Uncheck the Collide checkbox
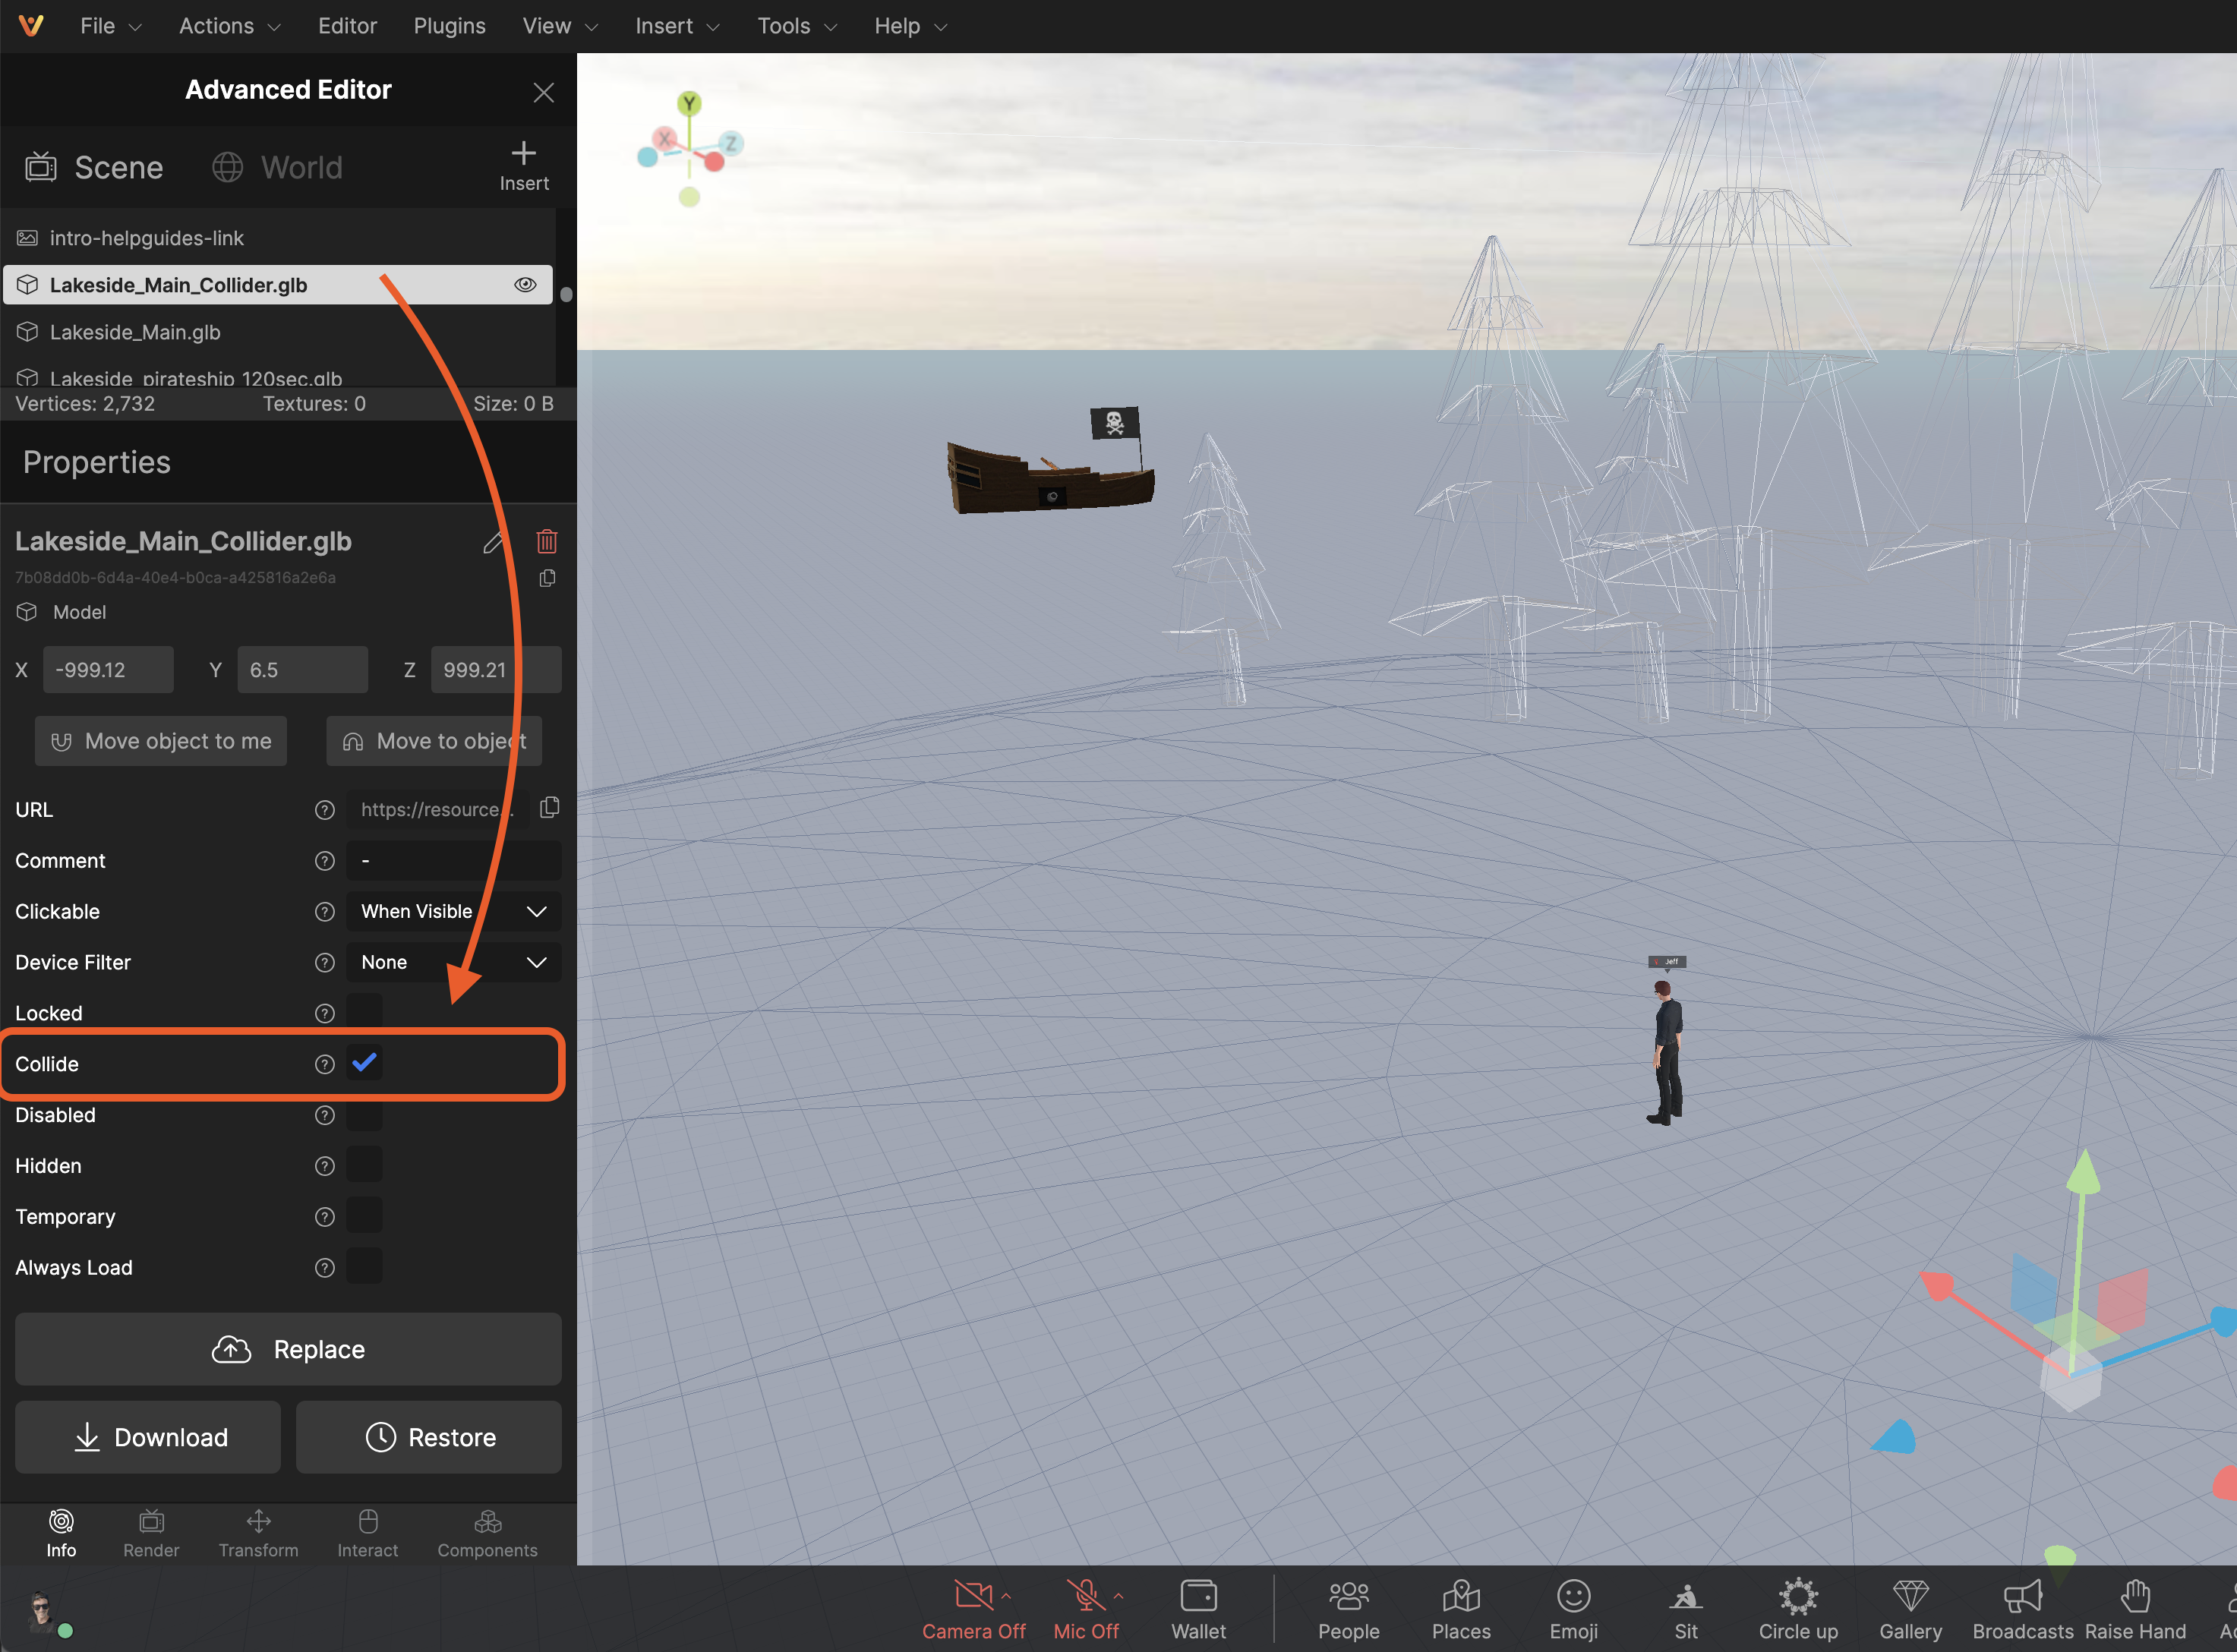This screenshot has width=2237, height=1652. click(364, 1062)
